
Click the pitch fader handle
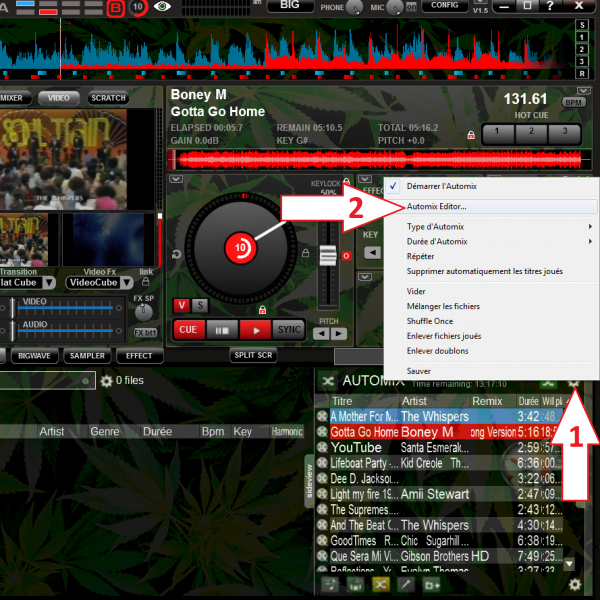[x=327, y=257]
